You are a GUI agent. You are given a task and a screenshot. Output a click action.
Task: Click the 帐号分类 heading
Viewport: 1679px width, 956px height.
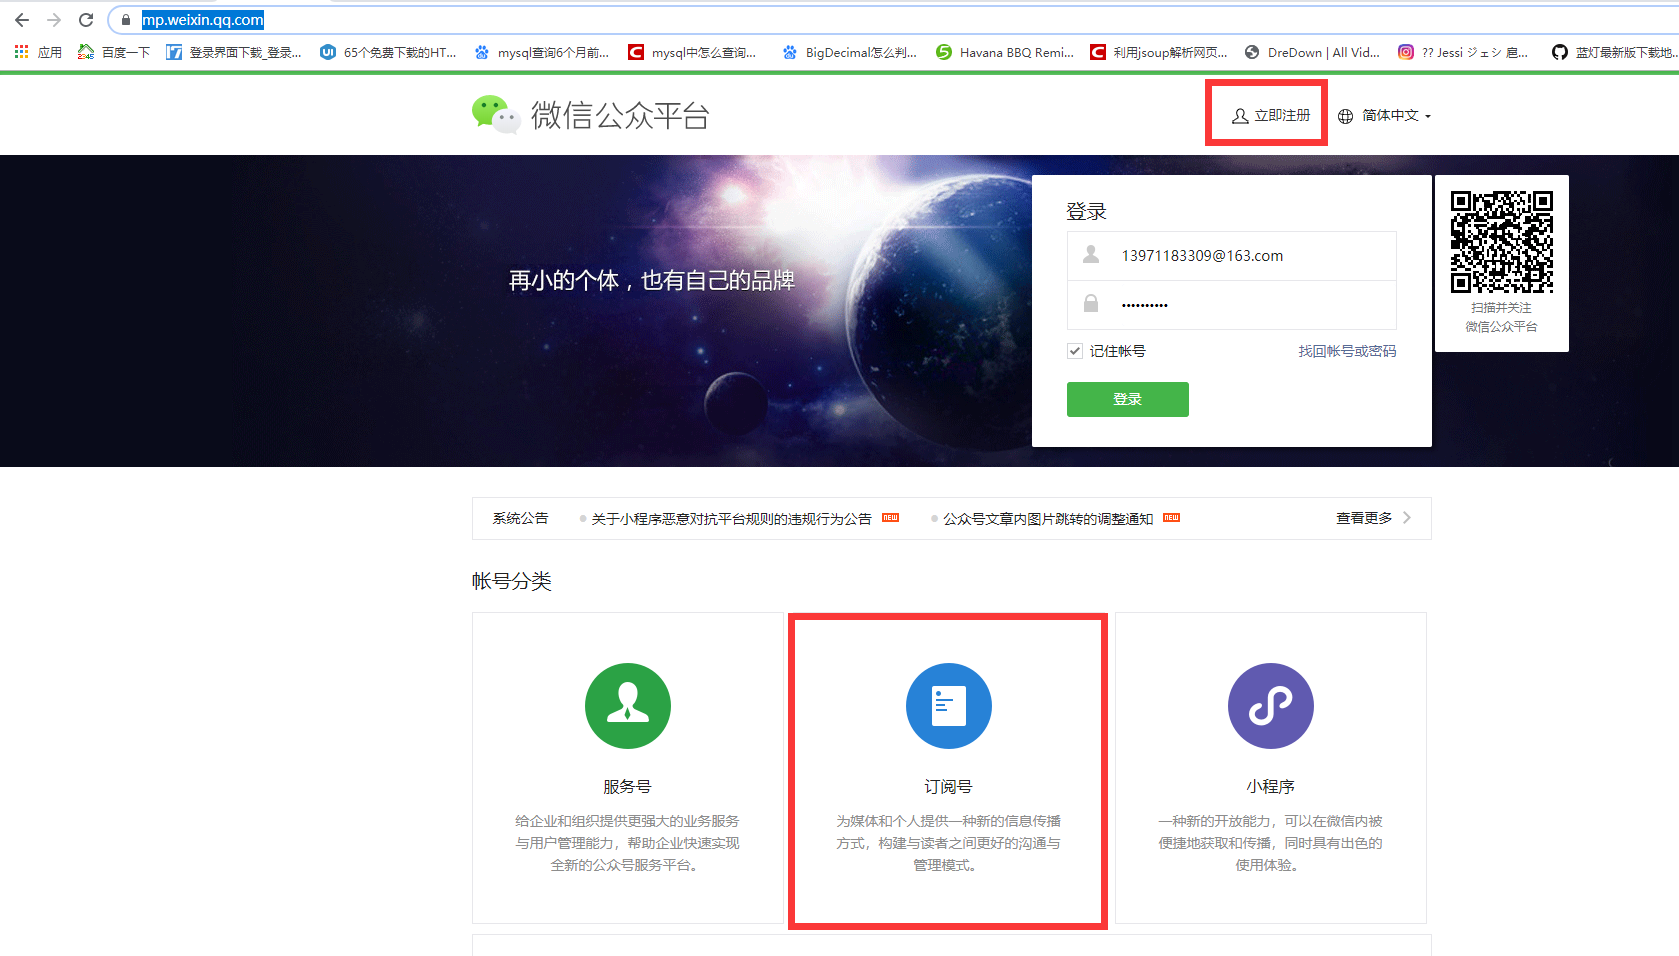pos(512,581)
